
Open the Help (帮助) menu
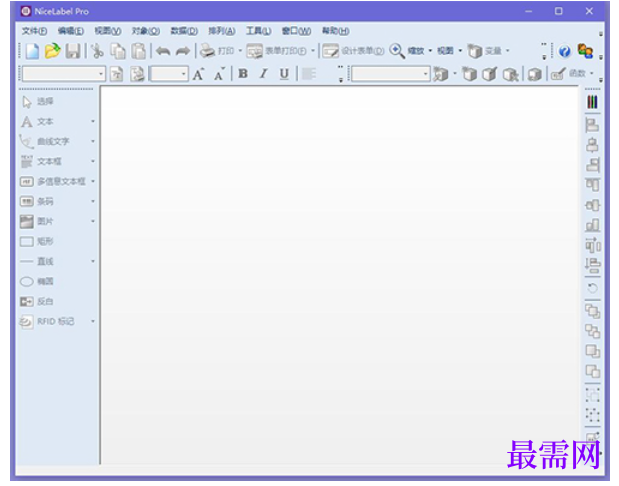point(336,31)
